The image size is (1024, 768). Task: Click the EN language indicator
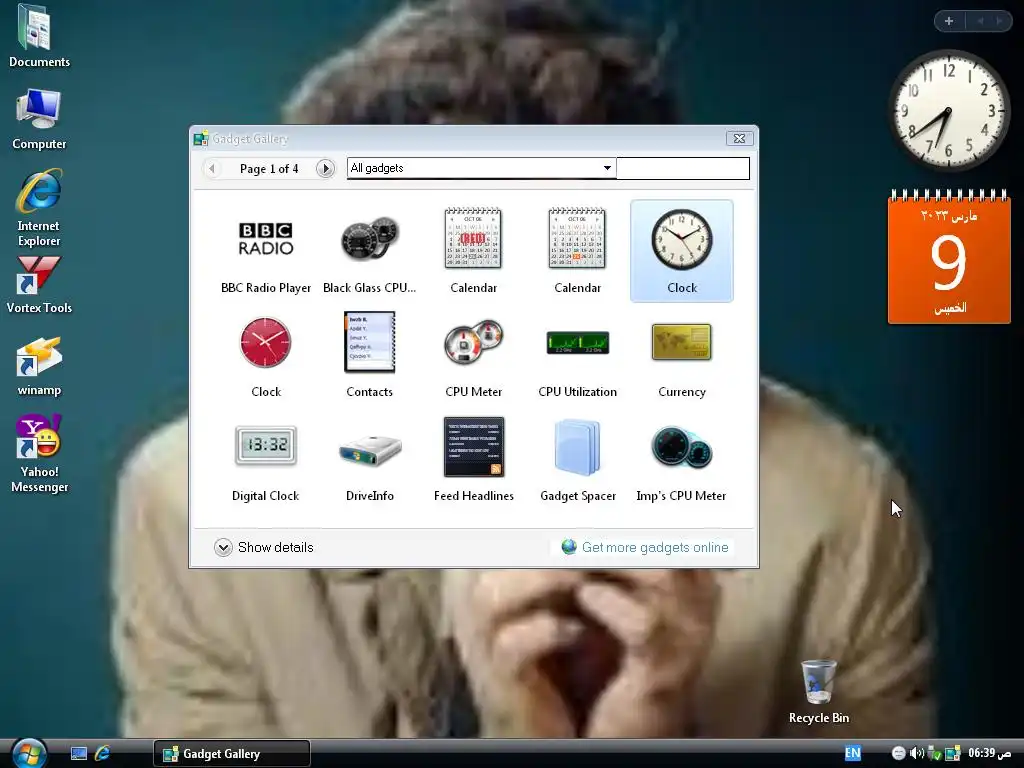pyautogui.click(x=852, y=753)
